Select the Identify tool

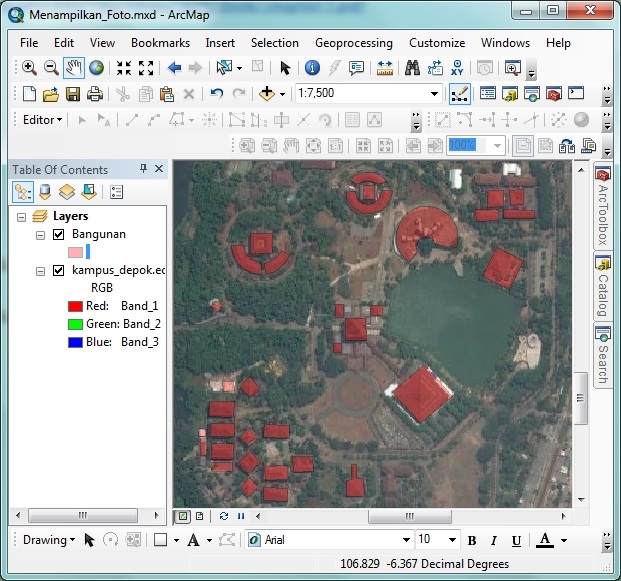pos(311,68)
